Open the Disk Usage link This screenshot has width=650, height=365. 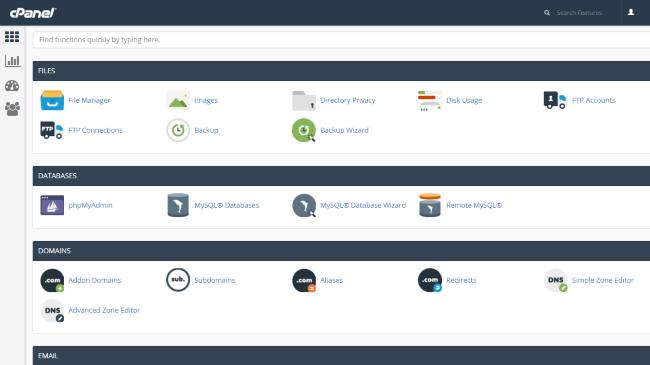(464, 100)
